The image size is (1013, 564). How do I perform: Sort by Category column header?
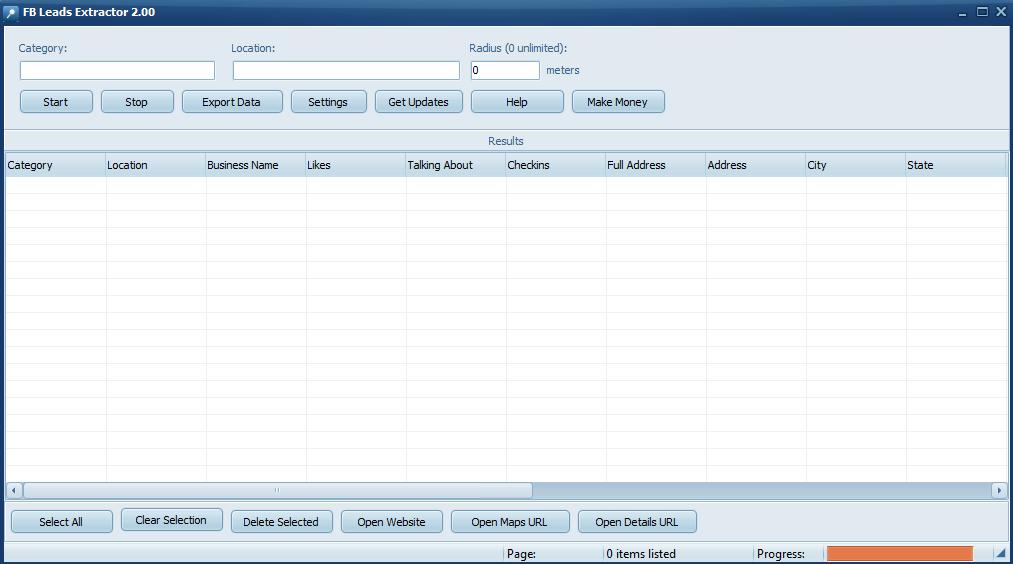click(x=55, y=165)
